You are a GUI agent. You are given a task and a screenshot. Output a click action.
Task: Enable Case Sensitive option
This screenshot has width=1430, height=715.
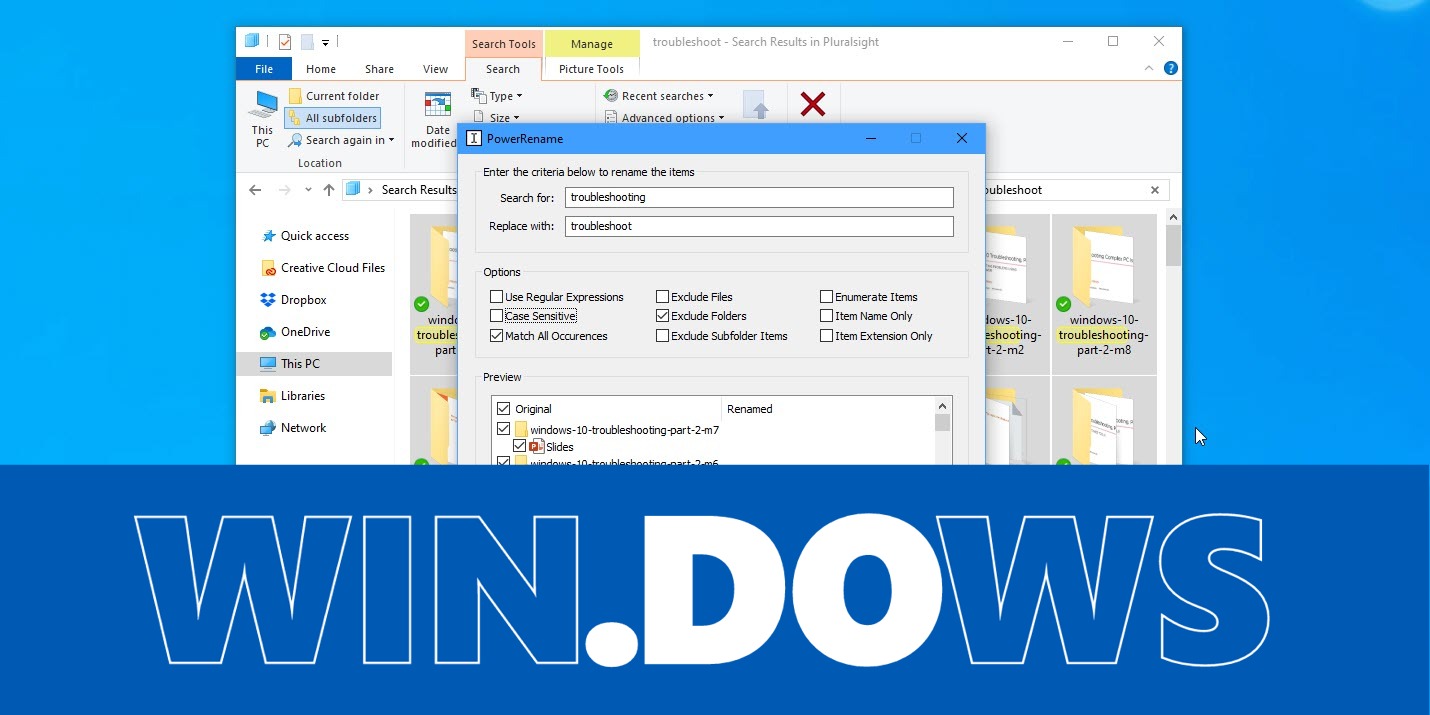pyautogui.click(x=496, y=316)
